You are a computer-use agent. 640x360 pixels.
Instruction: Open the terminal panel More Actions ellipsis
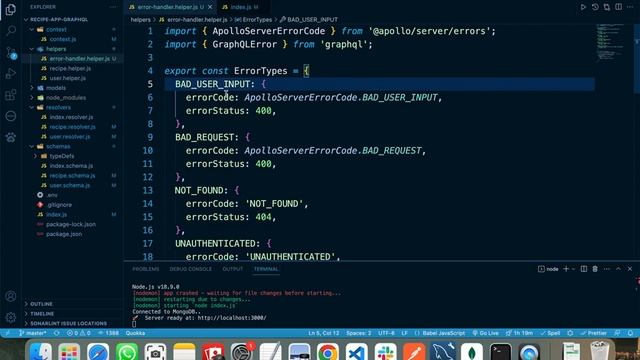[x=607, y=269]
